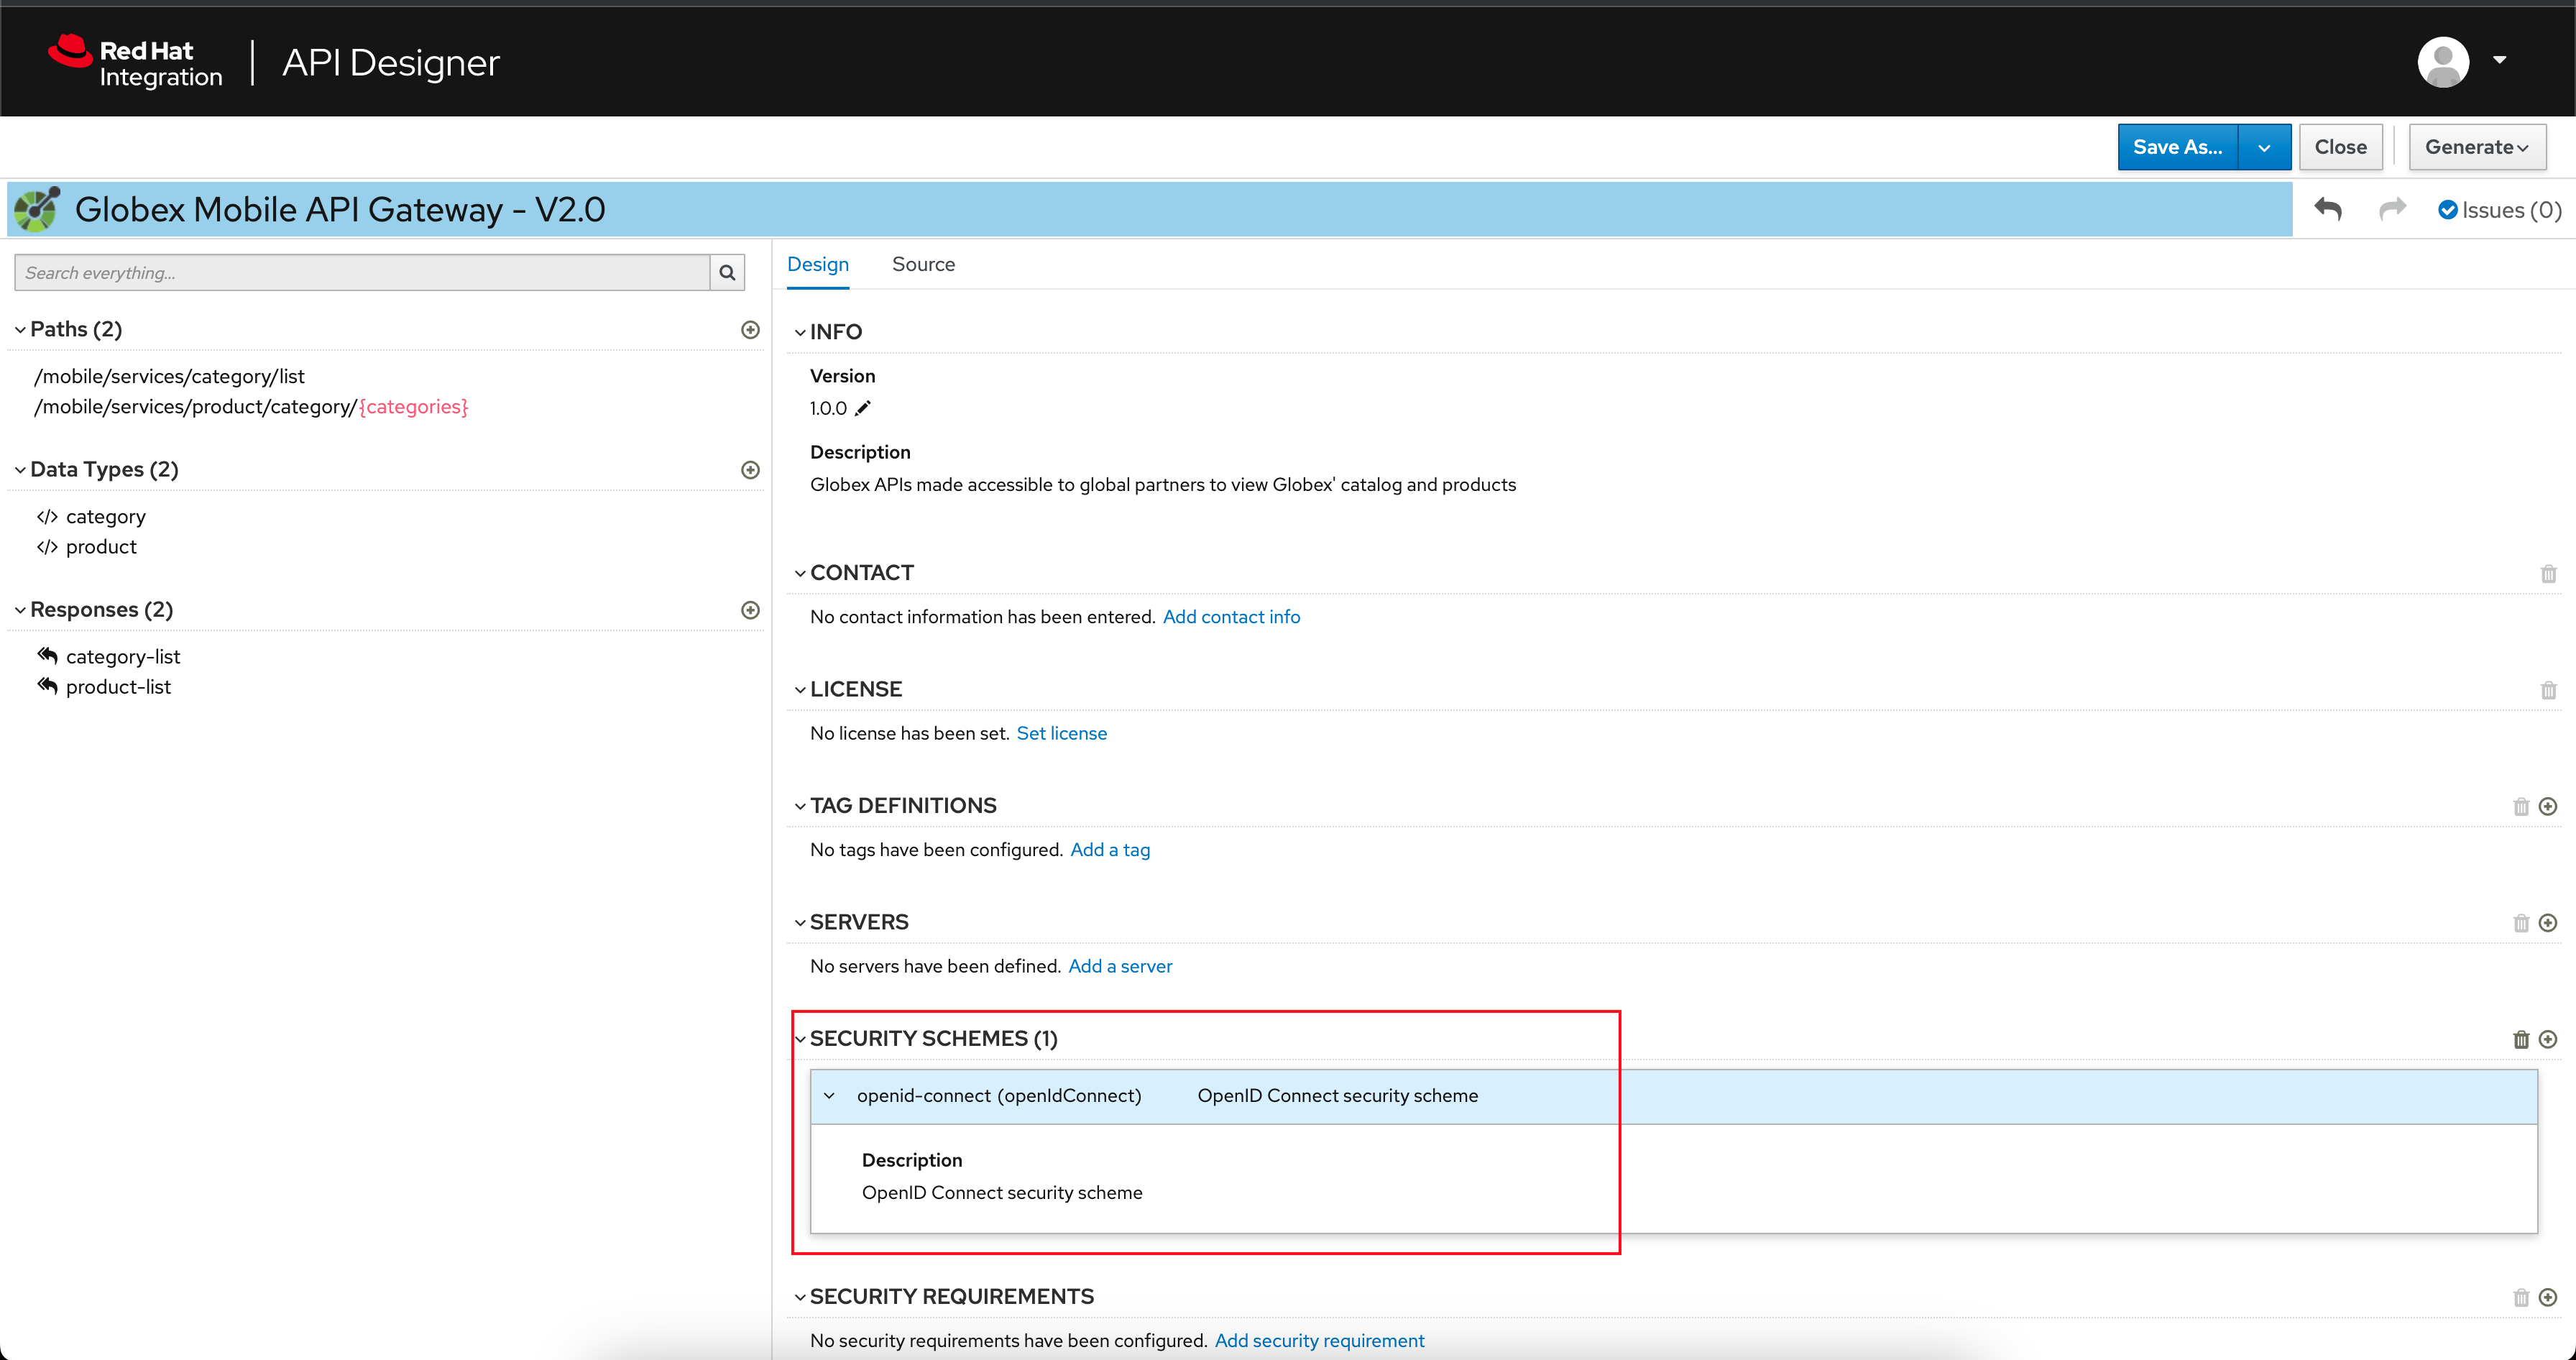The width and height of the screenshot is (2576, 1360).
Task: Switch to the Design tab
Action: coord(818,264)
